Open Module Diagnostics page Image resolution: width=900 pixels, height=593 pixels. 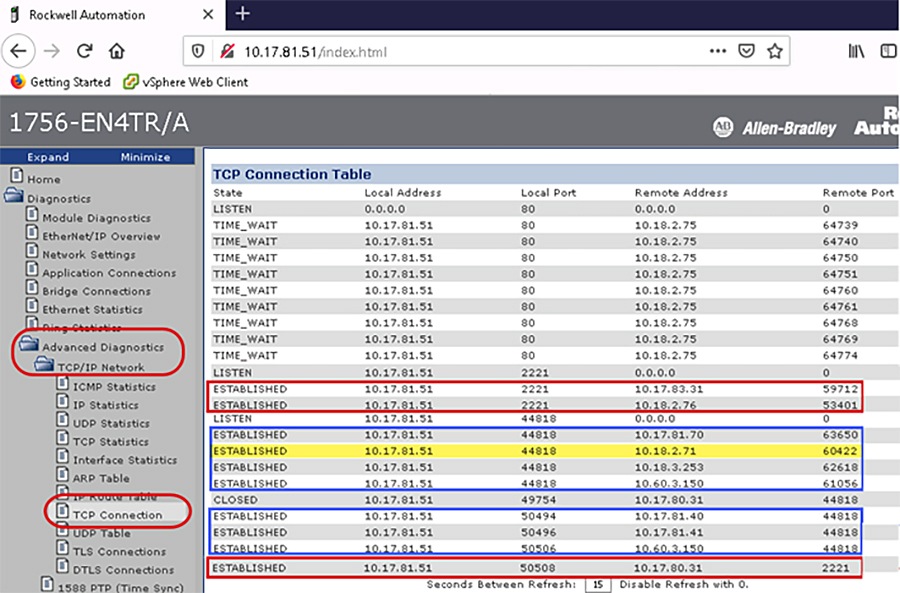point(96,218)
